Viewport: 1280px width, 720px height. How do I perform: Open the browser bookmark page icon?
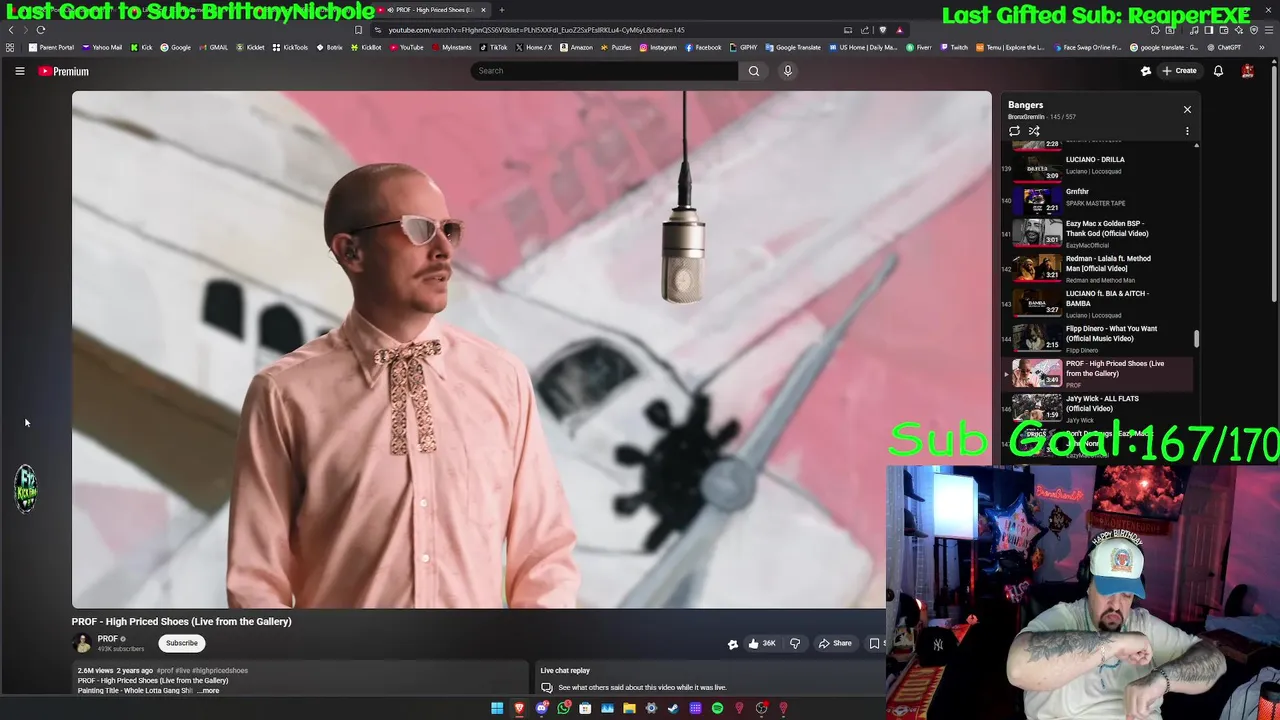(358, 30)
